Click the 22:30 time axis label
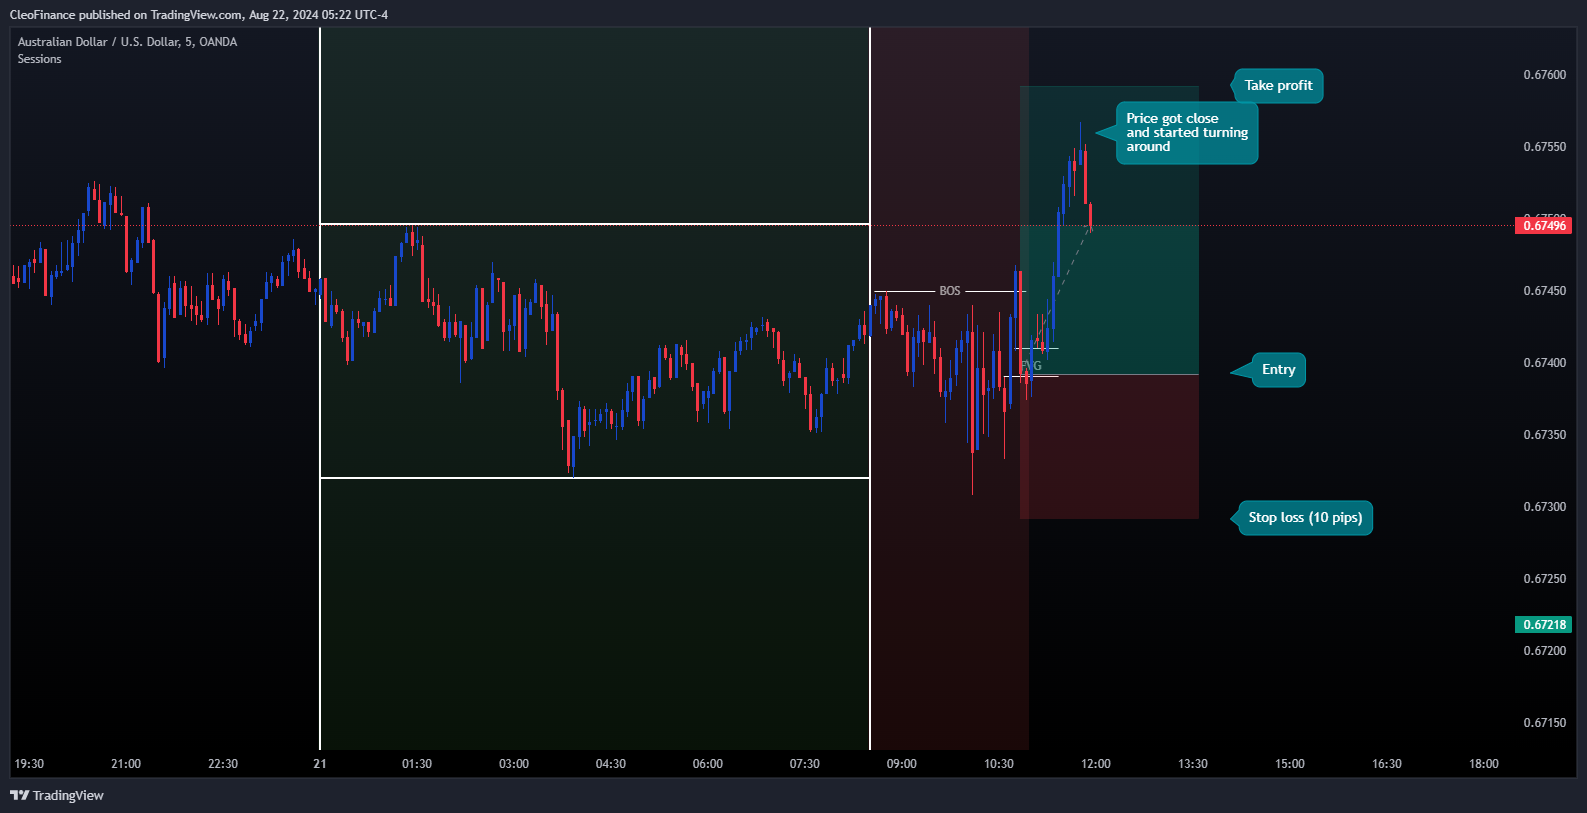1587x813 pixels. (223, 764)
